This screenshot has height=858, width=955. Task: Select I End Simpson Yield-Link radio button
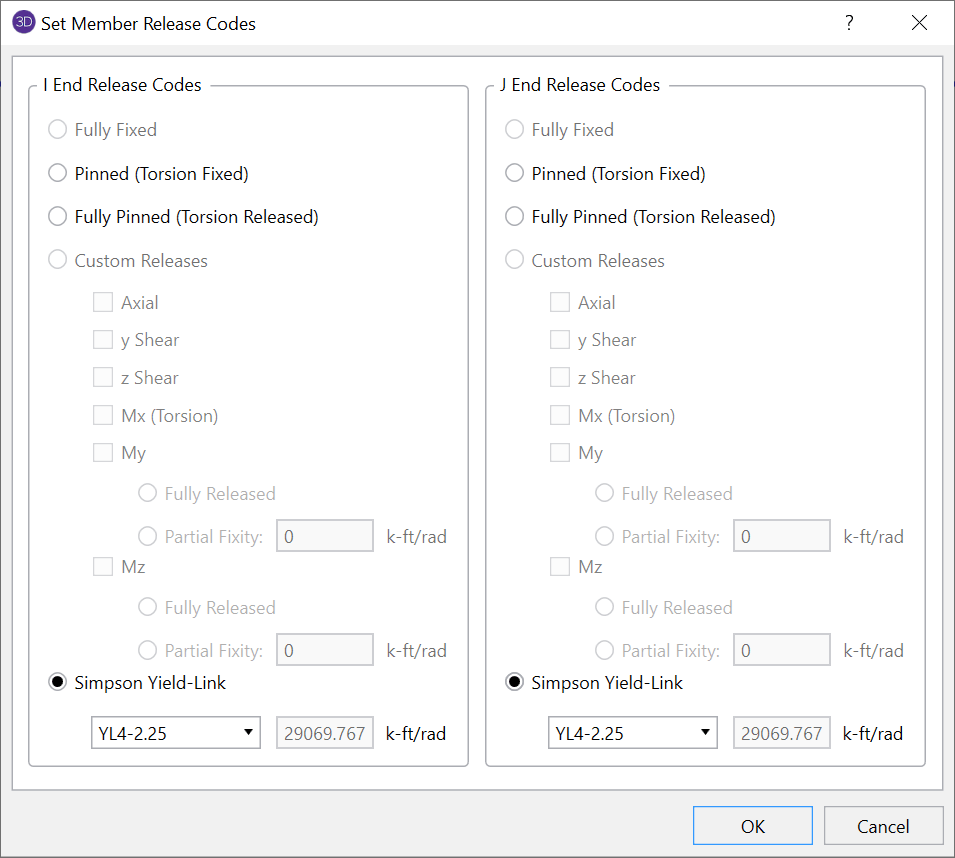click(x=58, y=684)
